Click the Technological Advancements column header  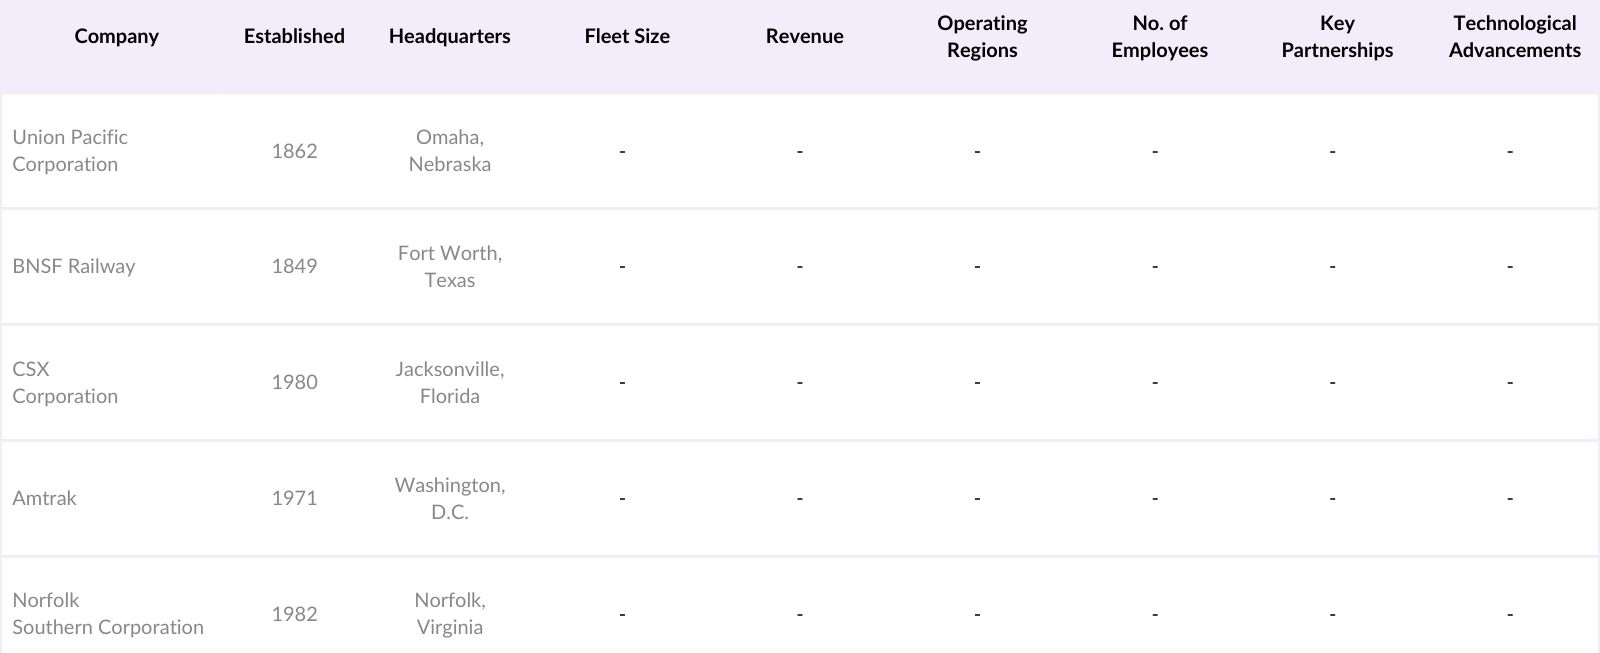(1514, 37)
